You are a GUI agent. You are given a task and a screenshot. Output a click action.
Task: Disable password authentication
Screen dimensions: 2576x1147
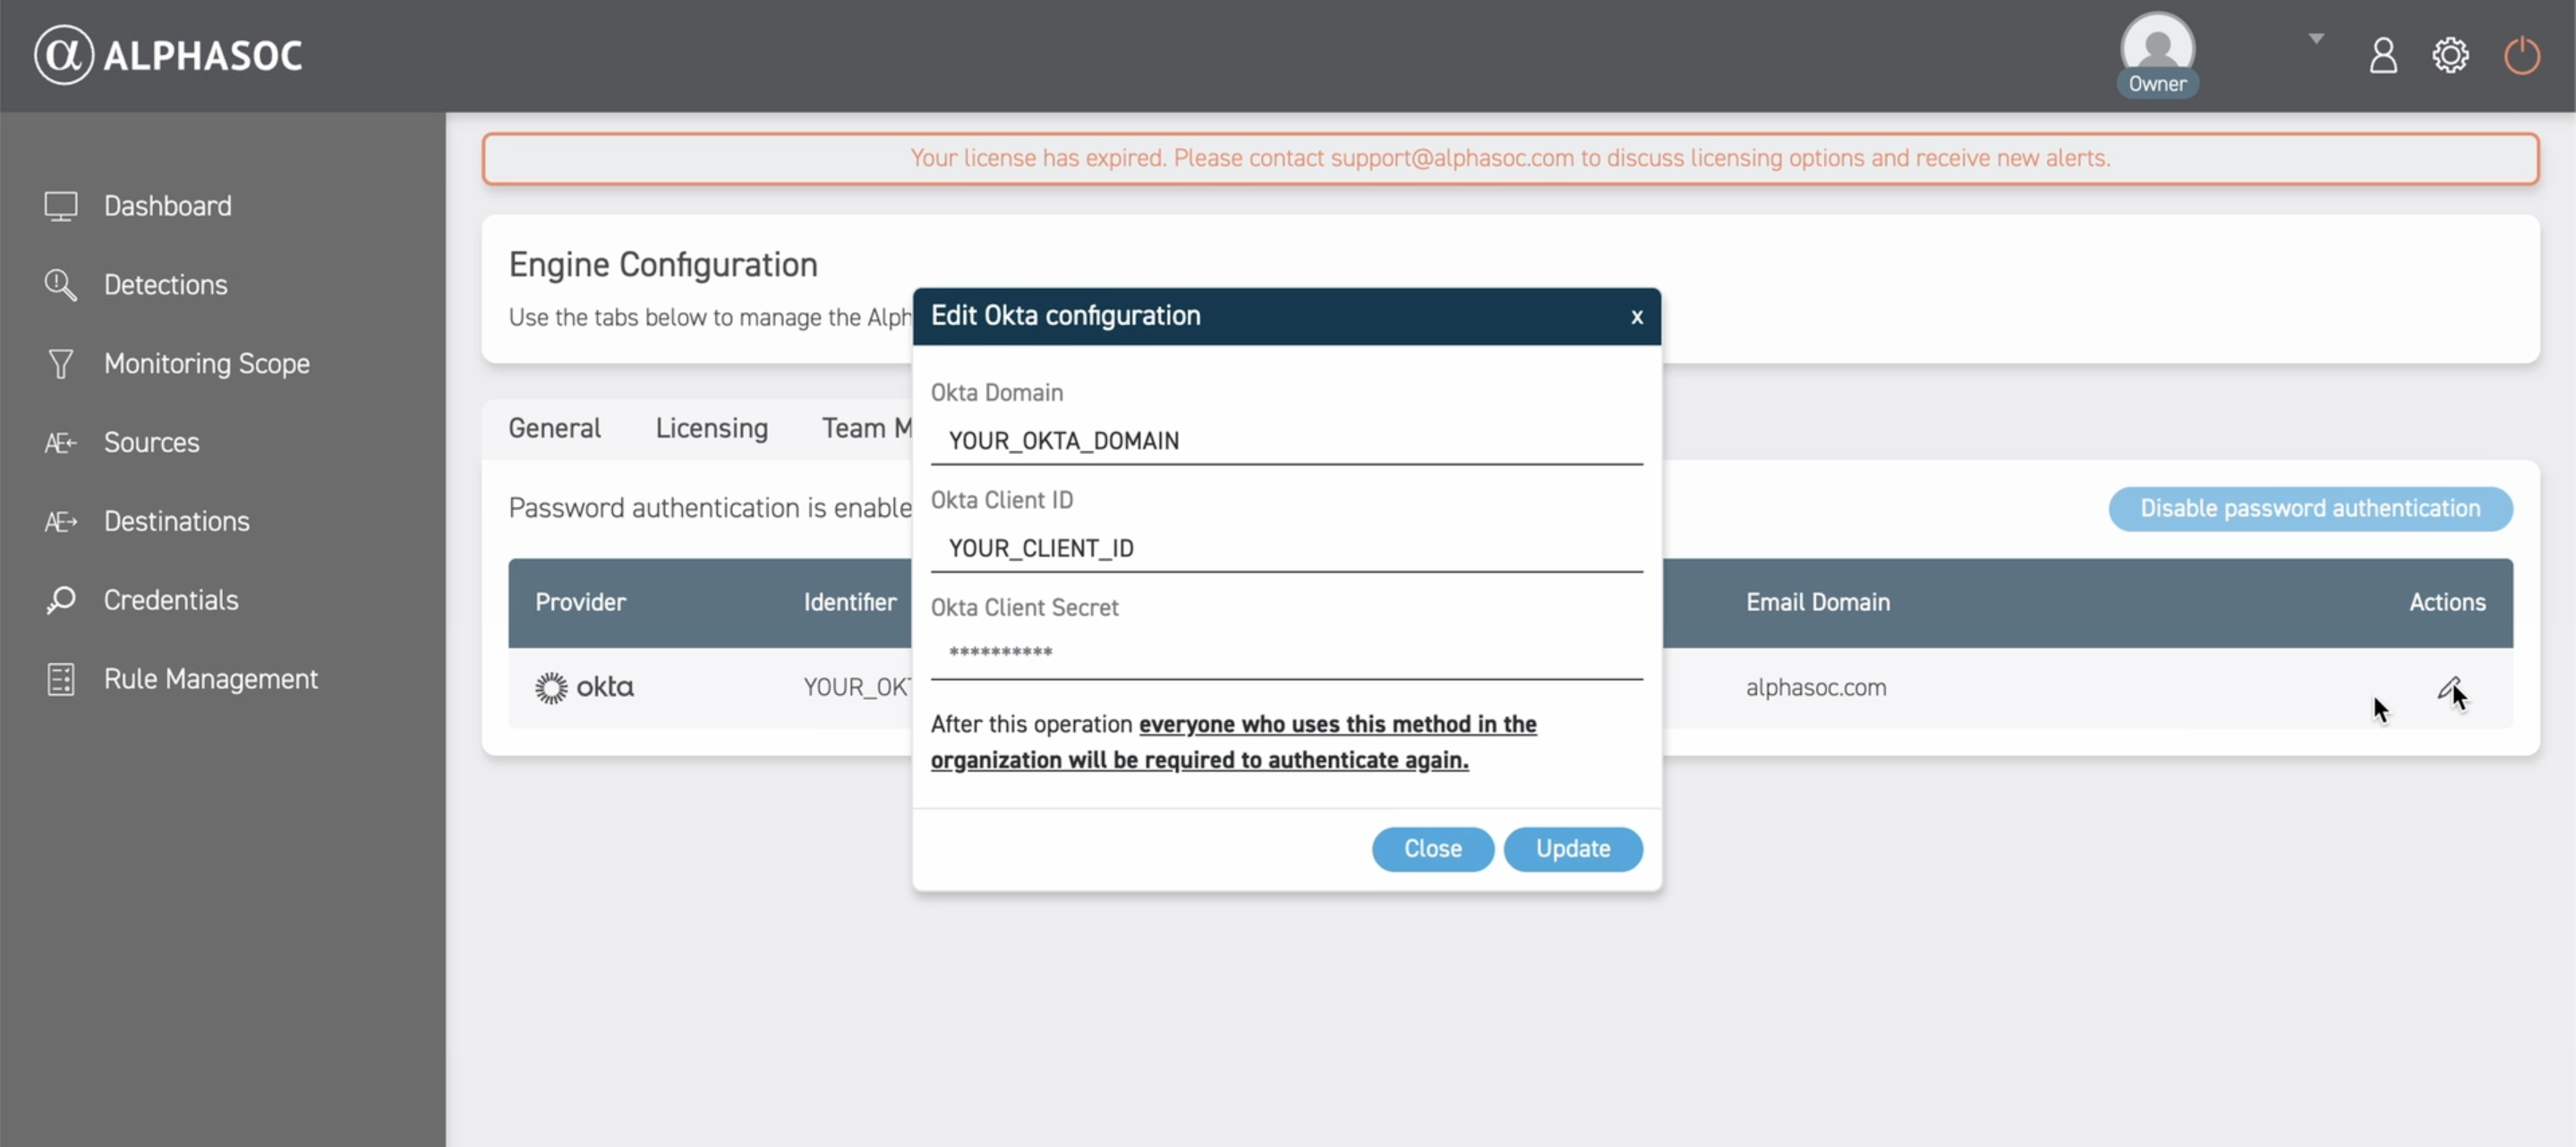(2309, 509)
